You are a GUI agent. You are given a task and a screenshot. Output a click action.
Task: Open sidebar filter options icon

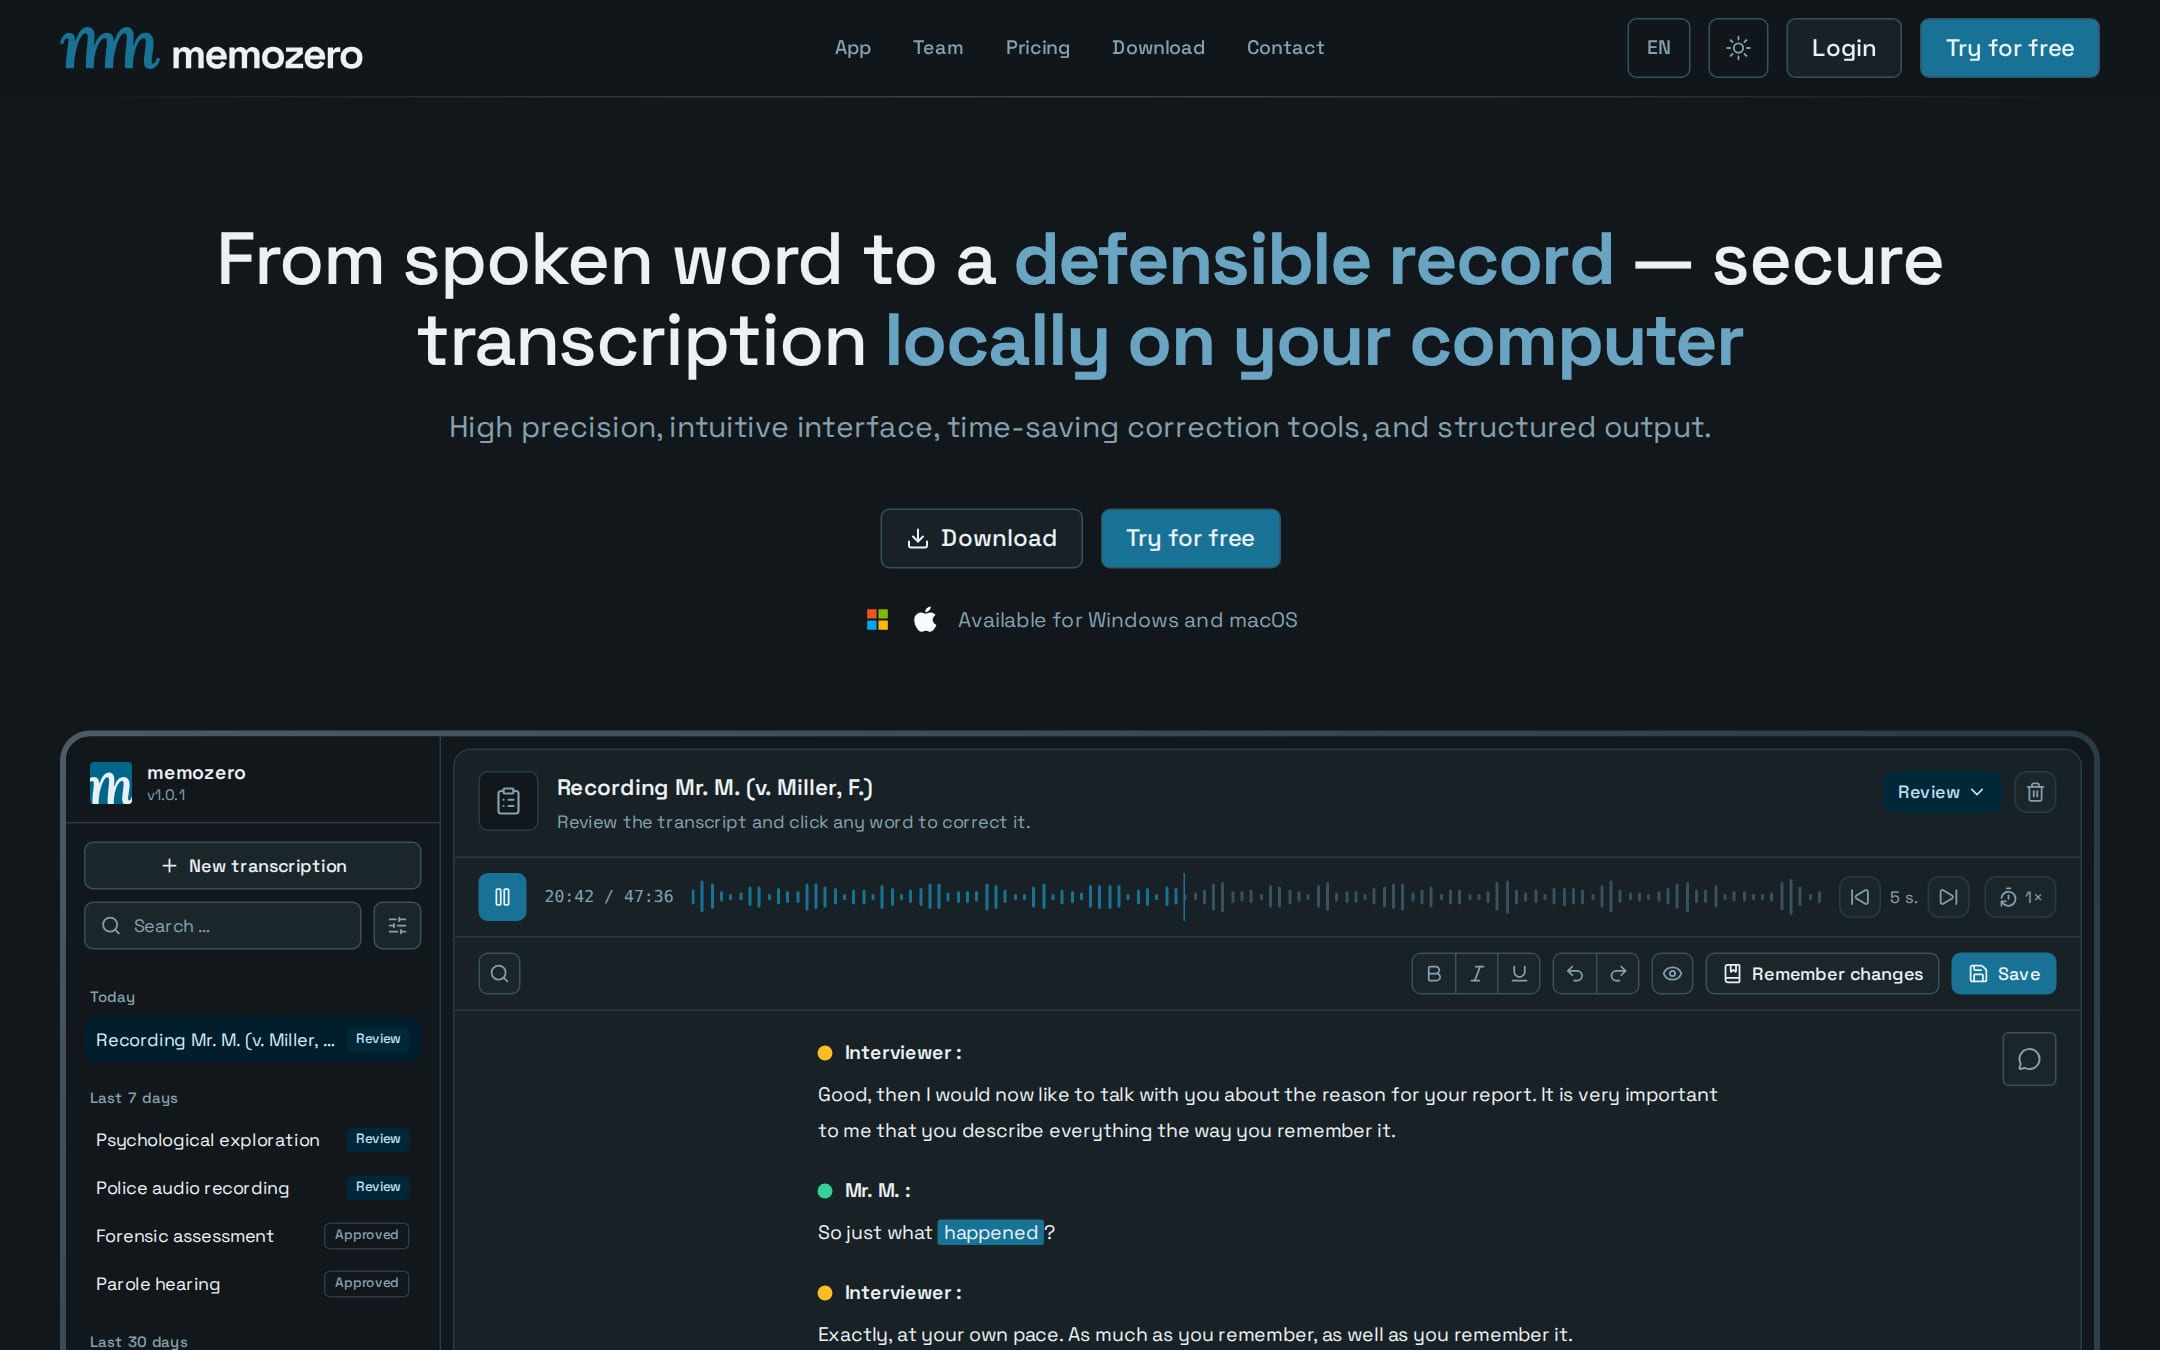[397, 926]
